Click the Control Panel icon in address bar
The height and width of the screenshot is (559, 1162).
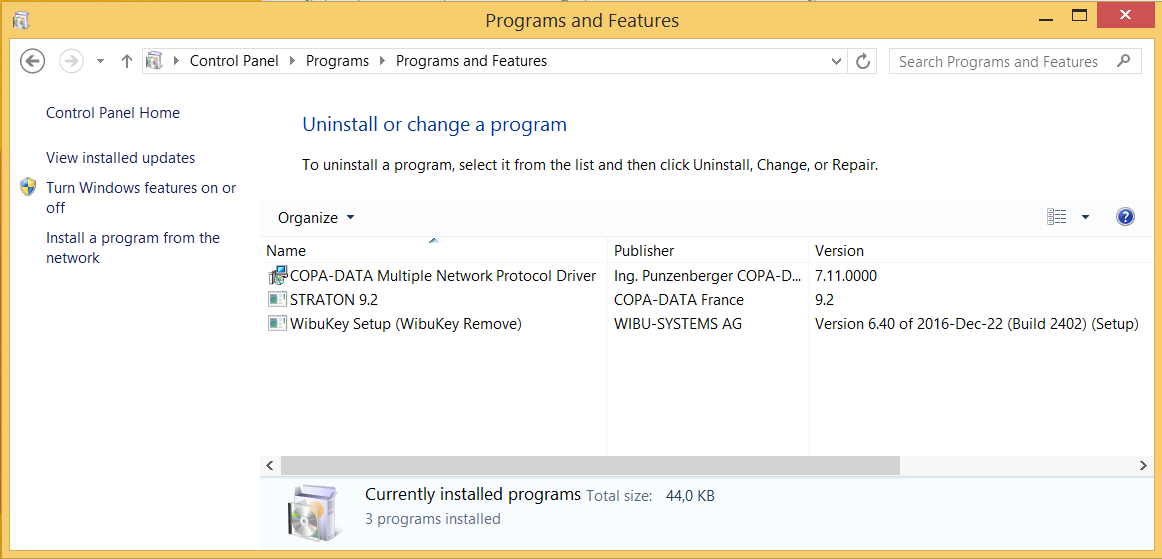tap(154, 61)
